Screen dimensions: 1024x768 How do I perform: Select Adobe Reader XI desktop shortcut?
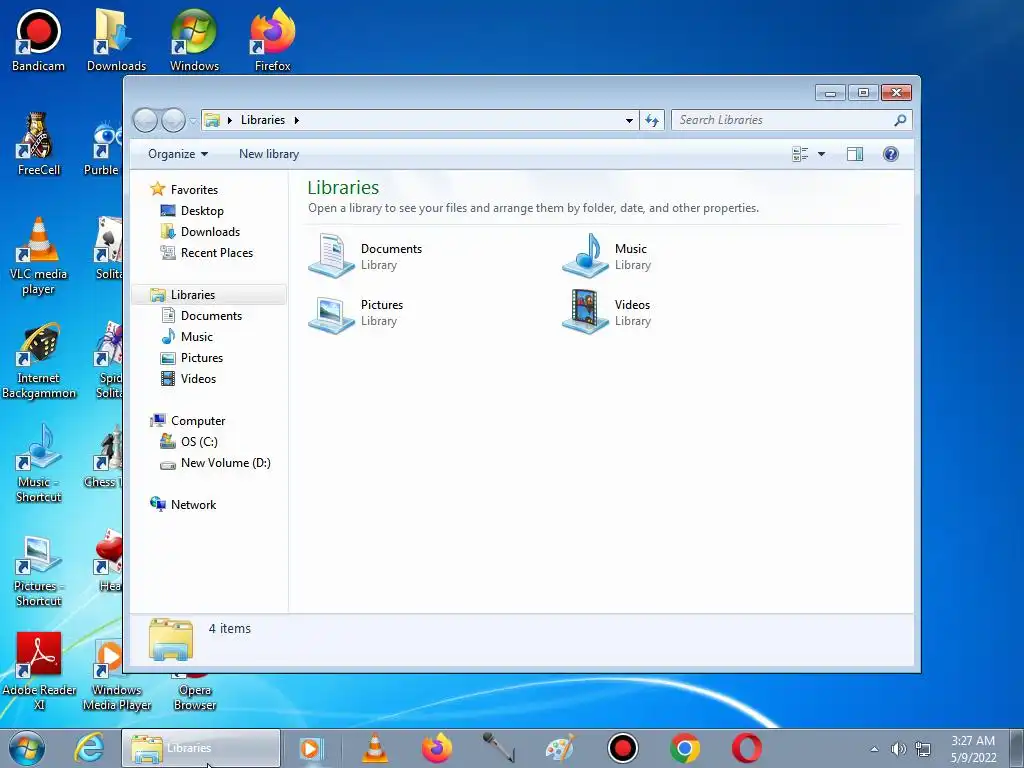[x=39, y=672]
